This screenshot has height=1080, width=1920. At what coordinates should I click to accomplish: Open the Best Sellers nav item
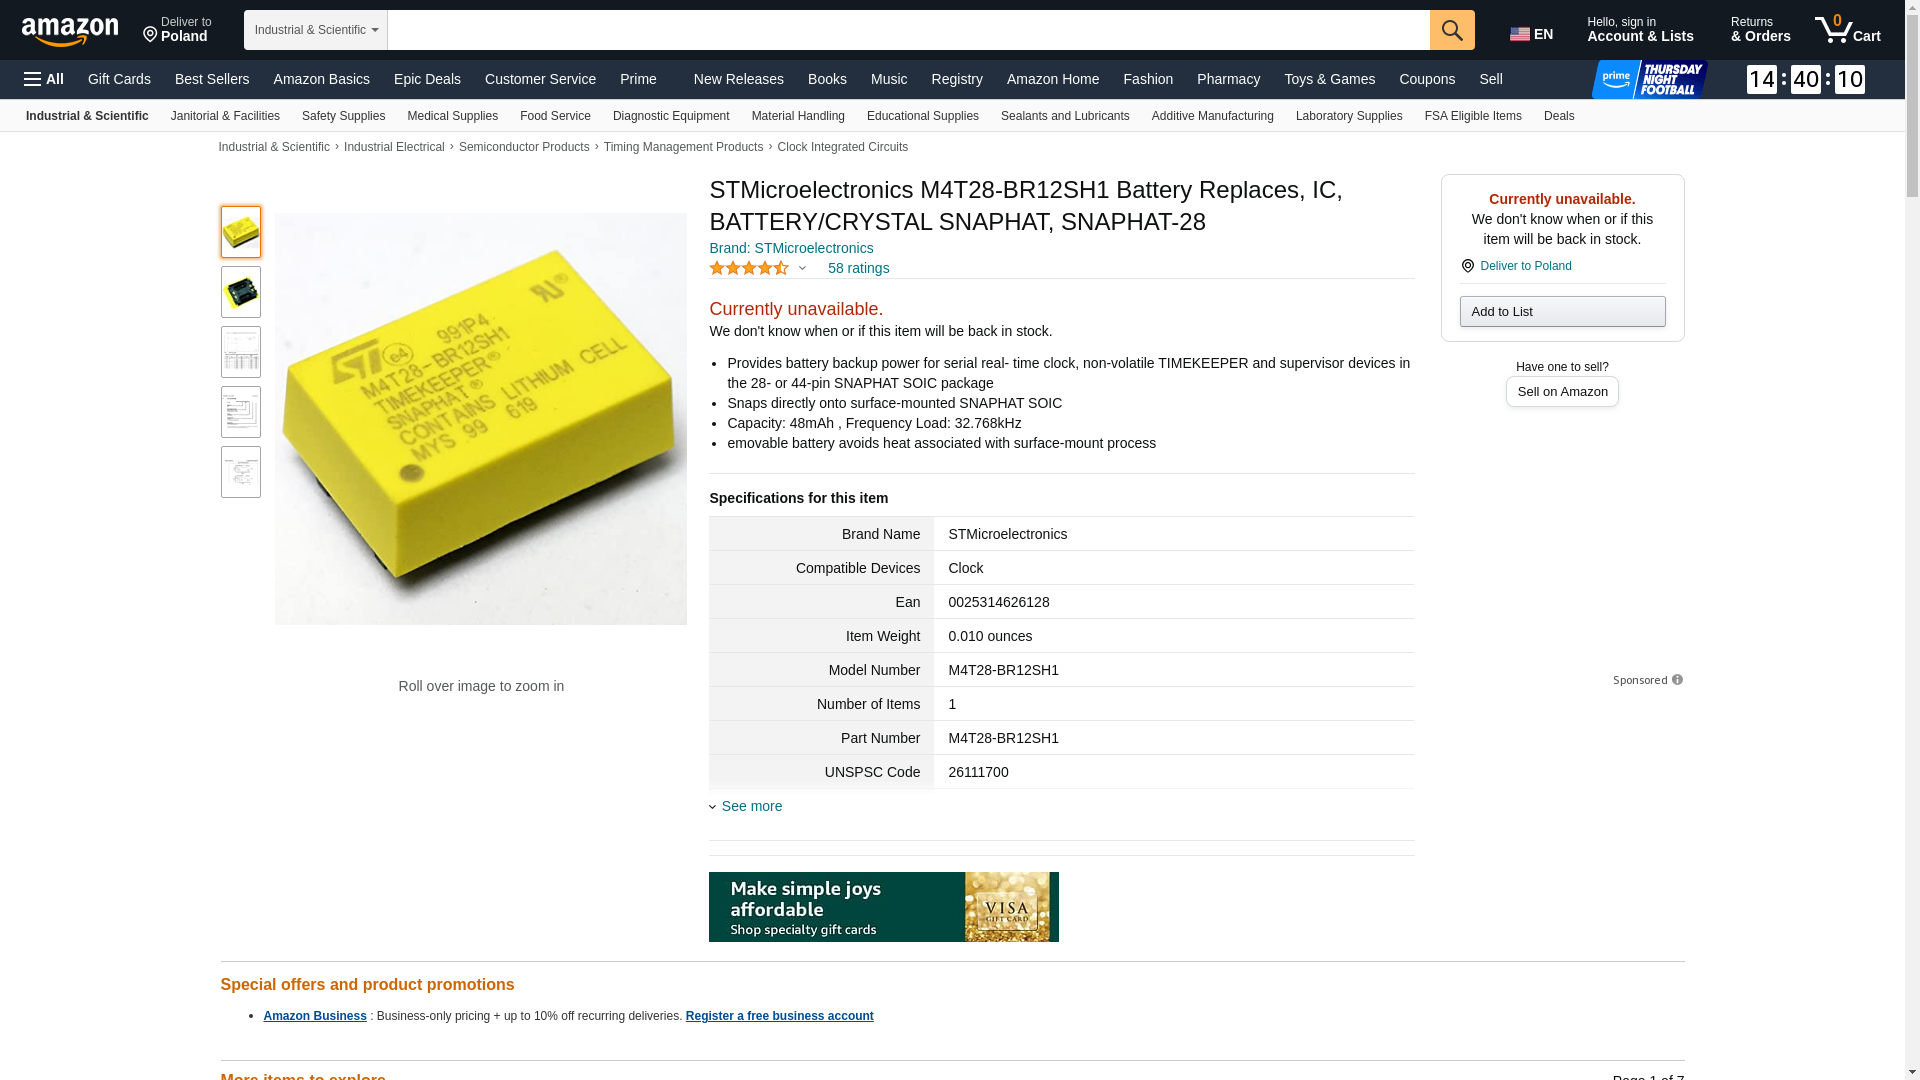212,79
